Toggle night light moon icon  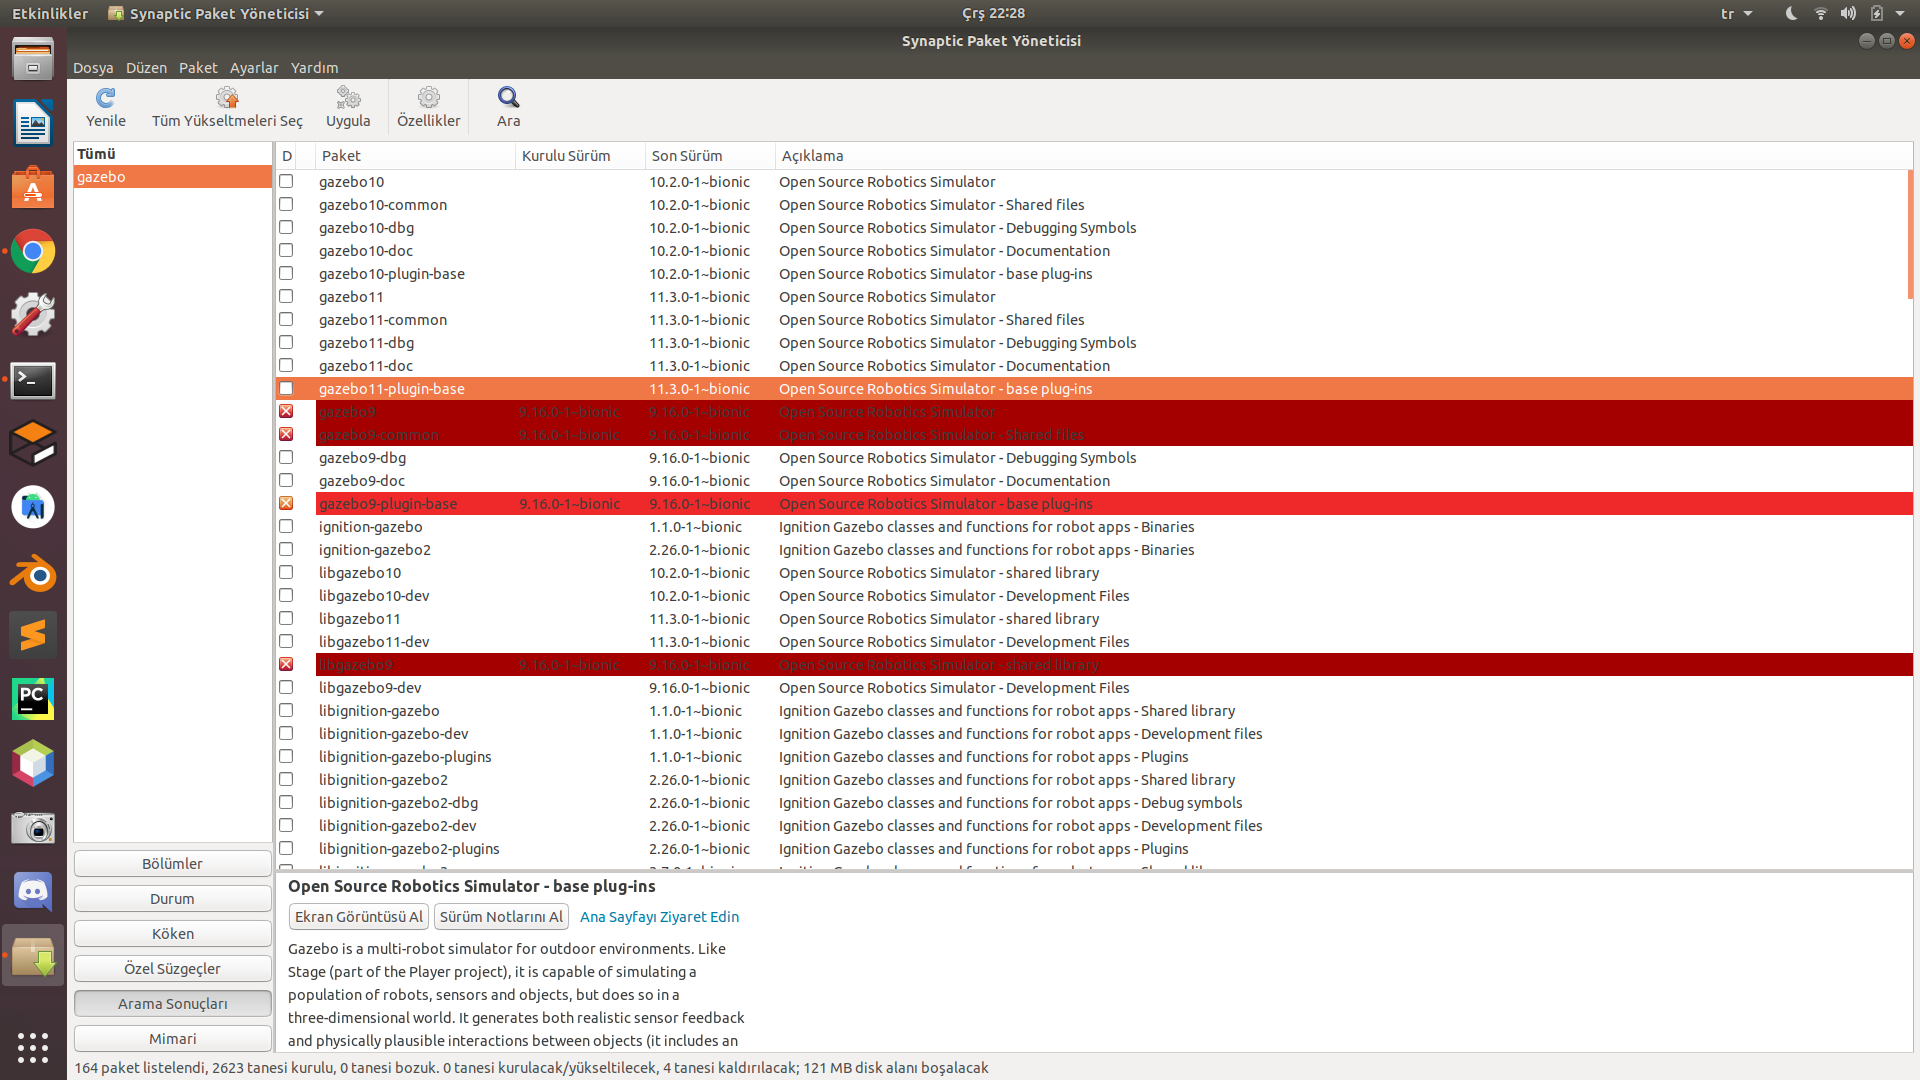tap(1791, 13)
